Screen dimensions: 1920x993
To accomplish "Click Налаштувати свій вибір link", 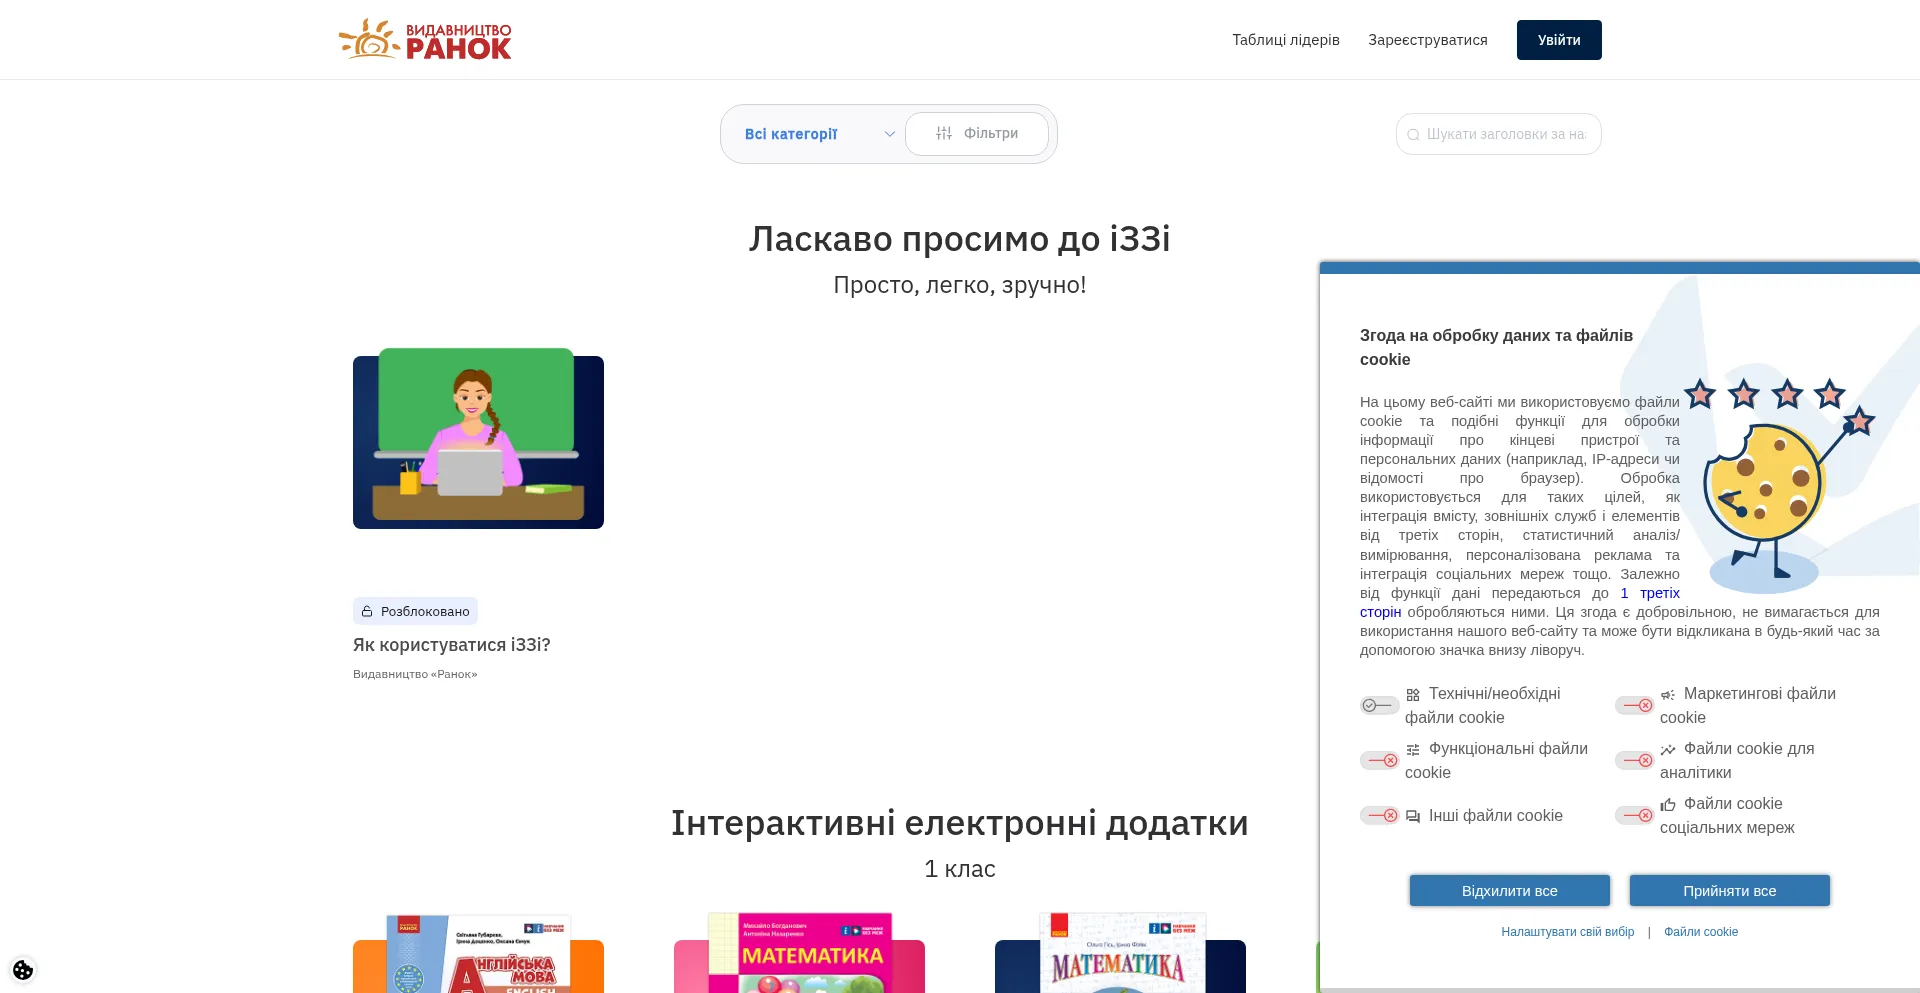I will tap(1567, 932).
